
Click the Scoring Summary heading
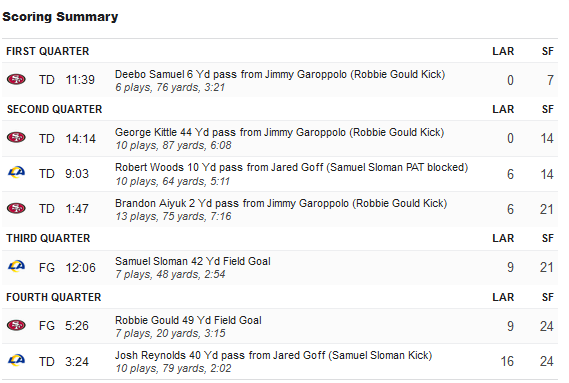click(60, 17)
